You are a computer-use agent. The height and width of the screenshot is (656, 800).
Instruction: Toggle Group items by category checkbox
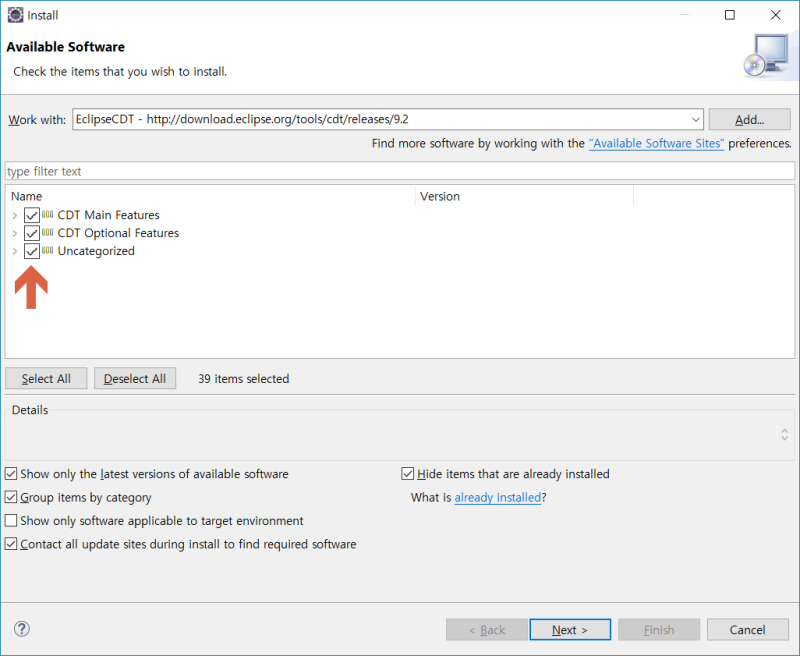tap(11, 497)
